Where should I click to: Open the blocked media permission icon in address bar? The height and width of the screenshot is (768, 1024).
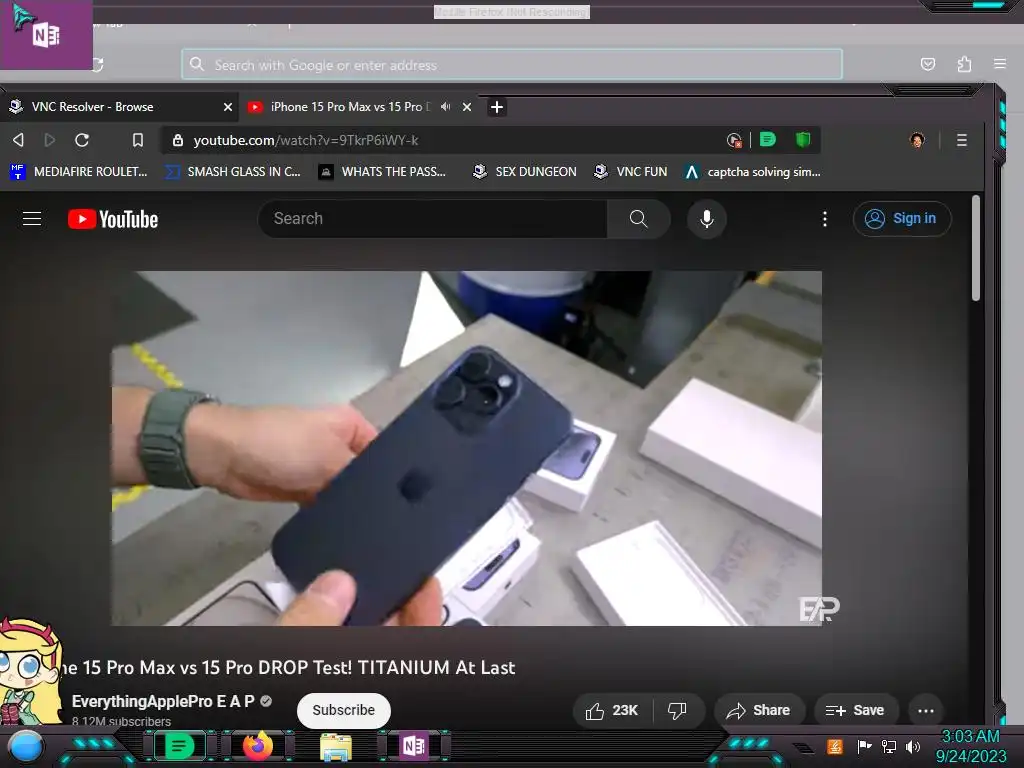734,140
